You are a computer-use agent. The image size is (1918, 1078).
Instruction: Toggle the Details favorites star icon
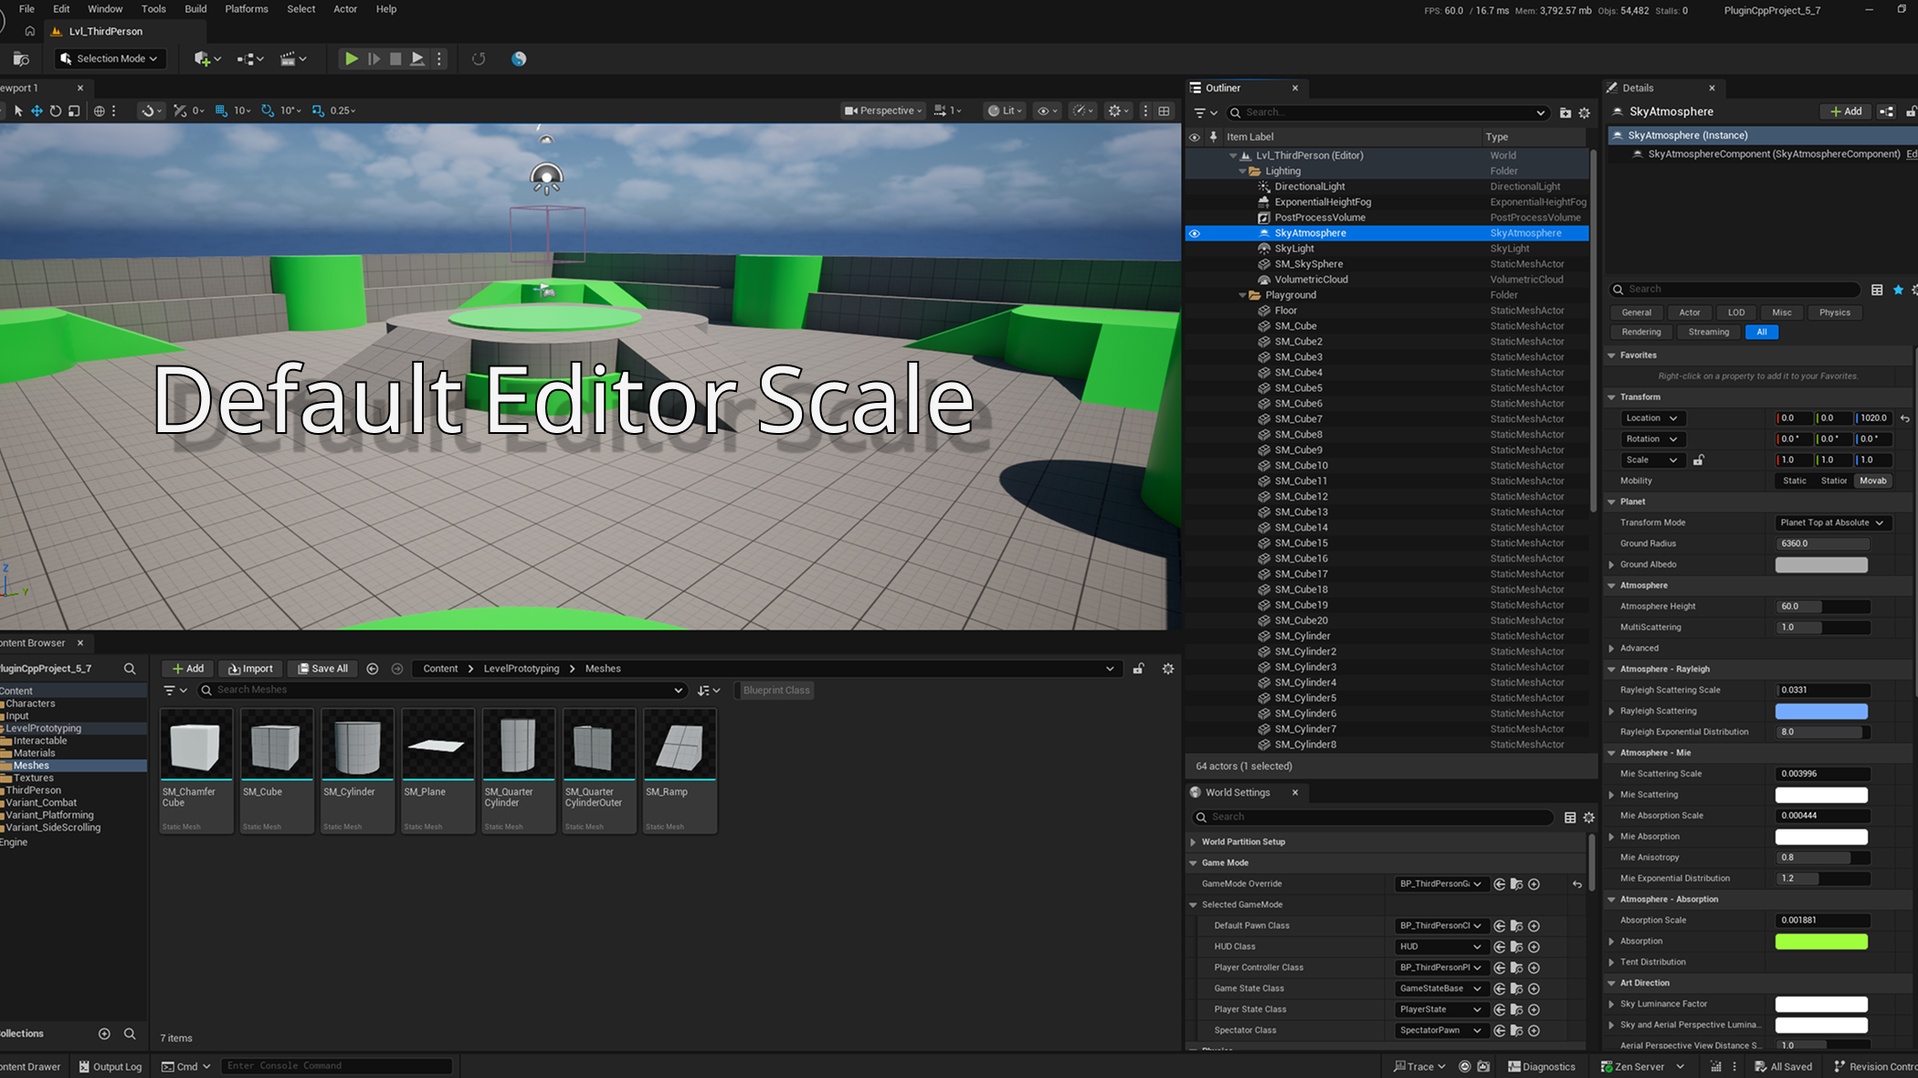point(1898,290)
